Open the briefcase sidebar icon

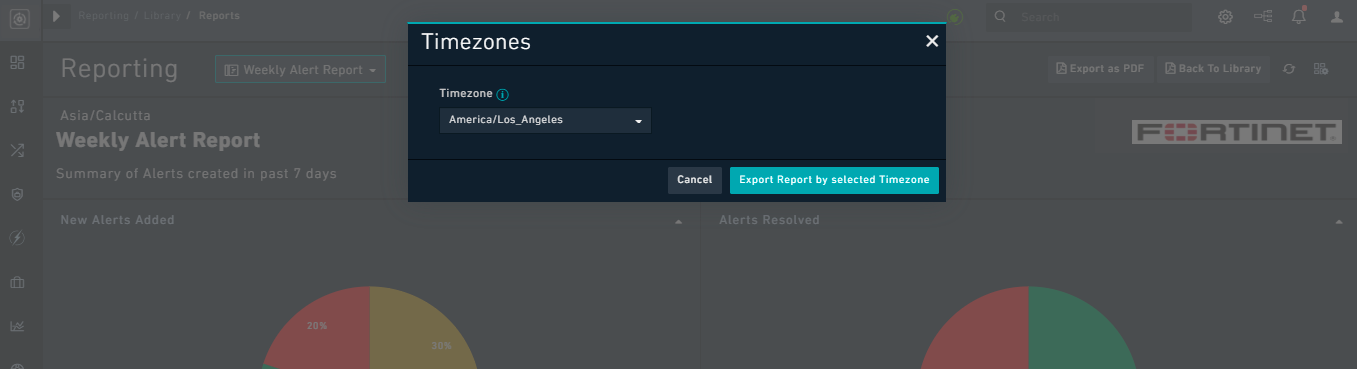(17, 282)
